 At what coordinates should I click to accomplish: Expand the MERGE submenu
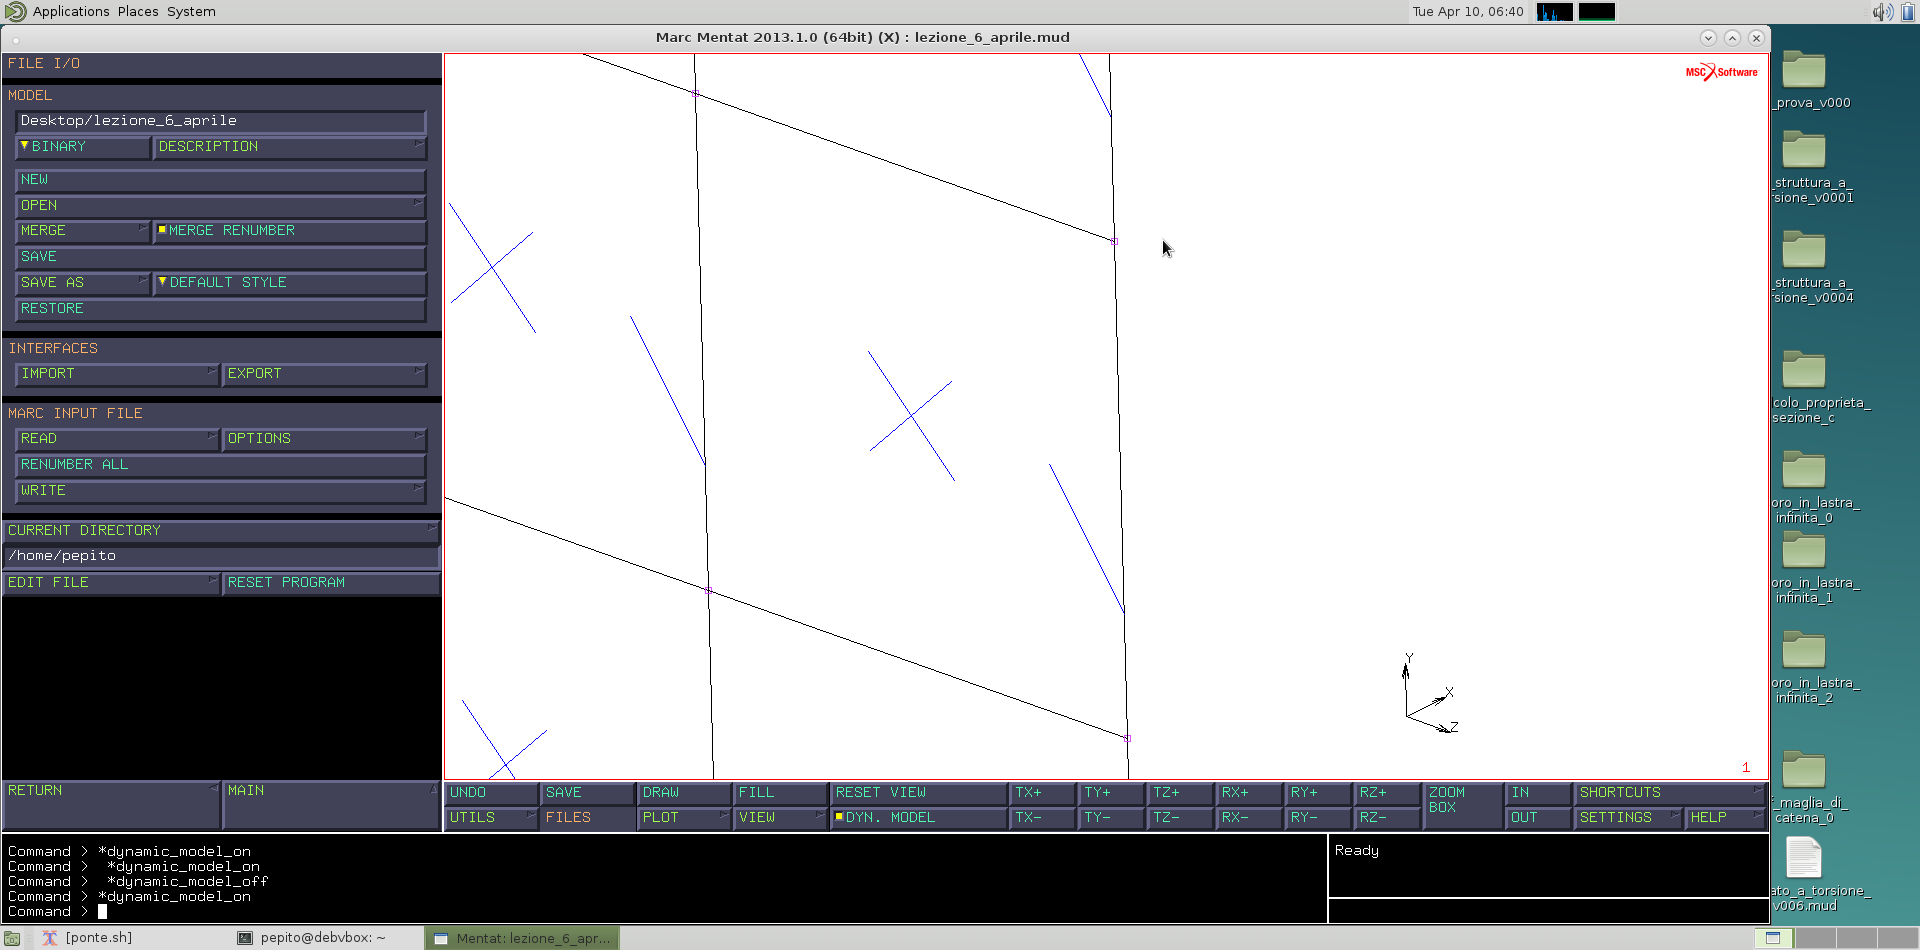(x=83, y=231)
